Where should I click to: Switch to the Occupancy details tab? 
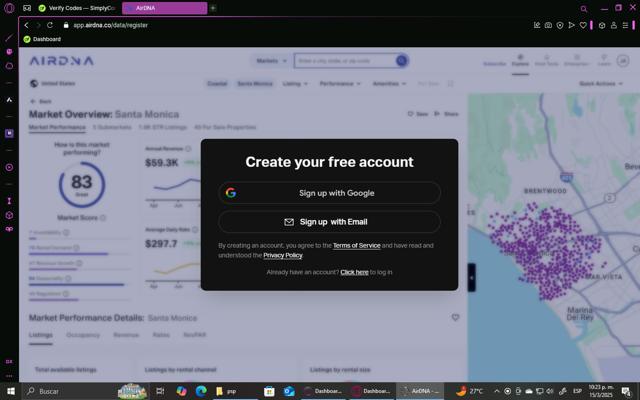click(83, 335)
